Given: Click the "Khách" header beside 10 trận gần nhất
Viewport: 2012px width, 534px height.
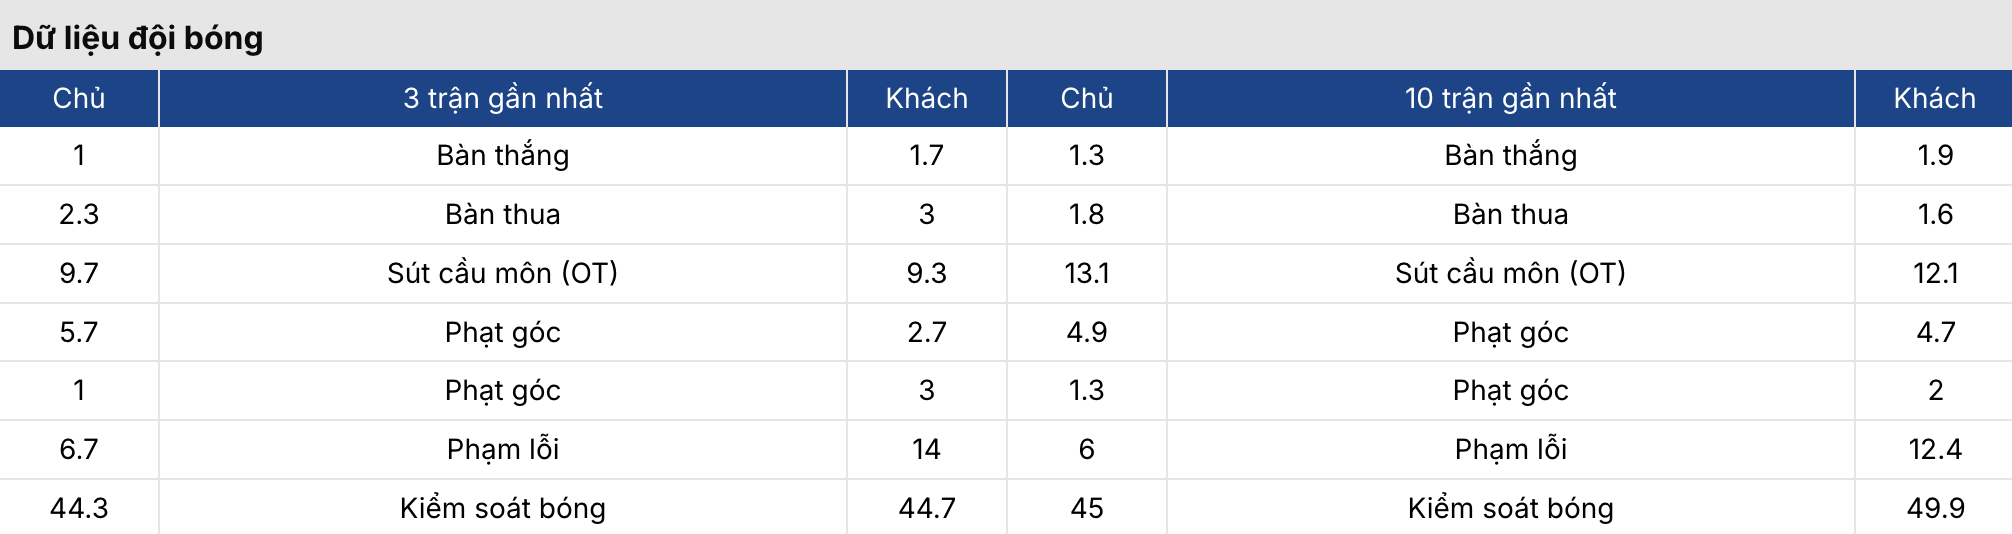Looking at the screenshot, I should pyautogui.click(x=1934, y=98).
